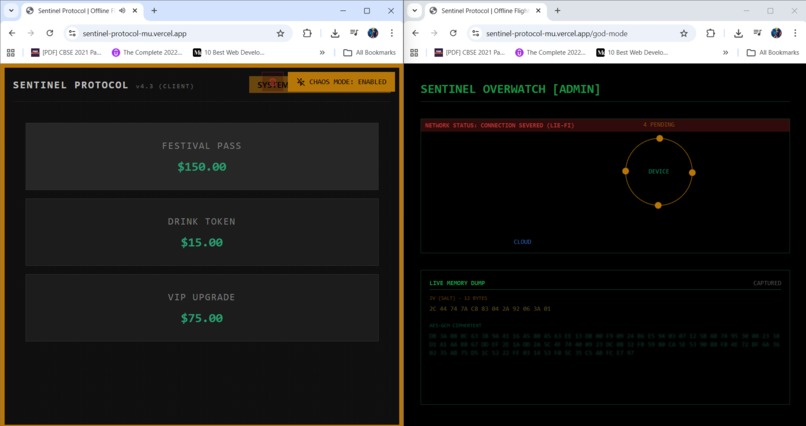Show downloads in the right window

(739, 33)
